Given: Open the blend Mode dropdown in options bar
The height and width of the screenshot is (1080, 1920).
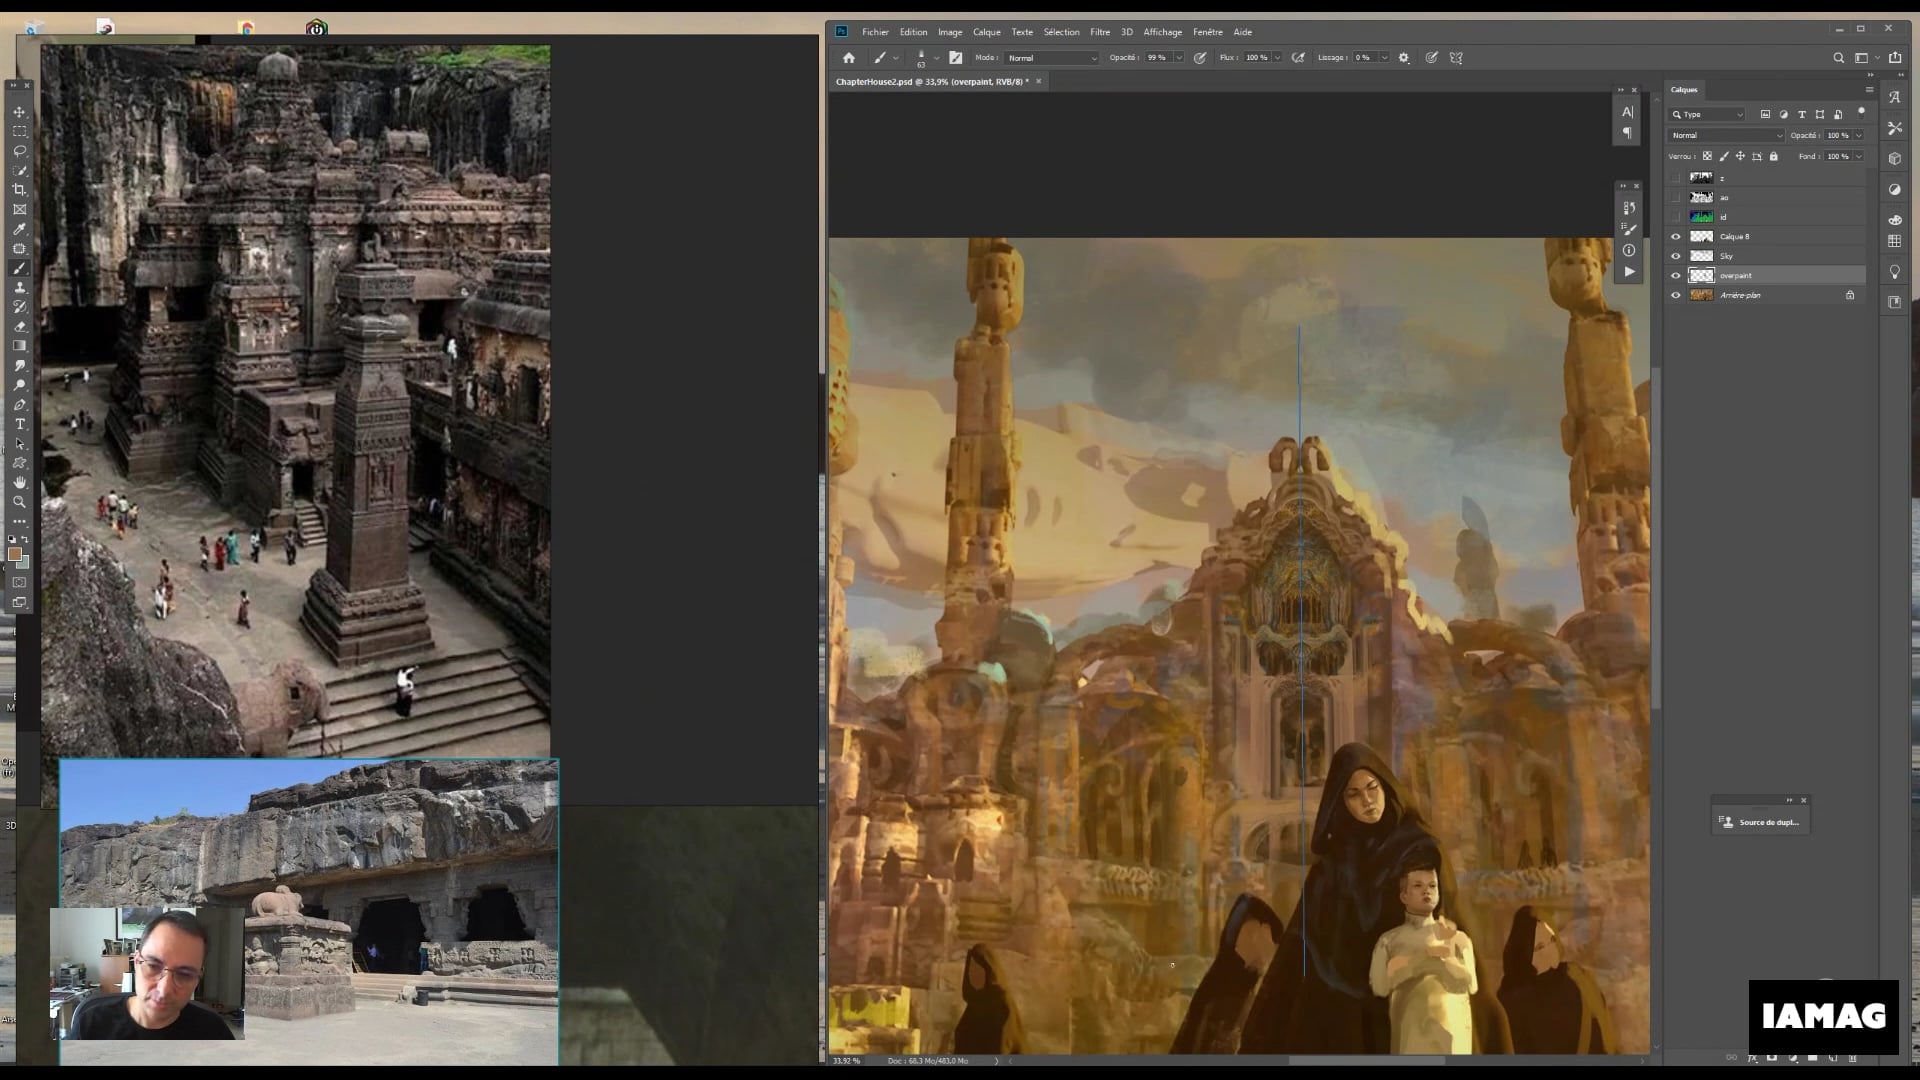Looking at the screenshot, I should click(x=1050, y=57).
